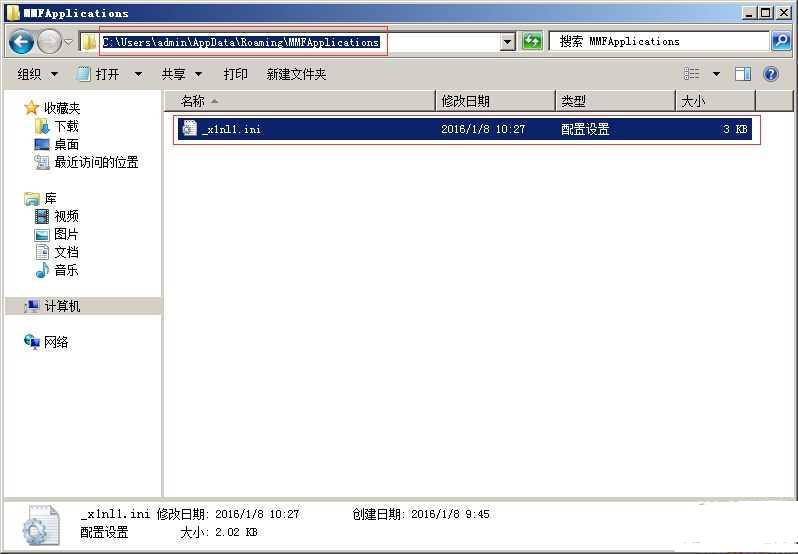This screenshot has height=554, width=798.
Task: Open recent locations dropdown beside navigation arrows
Action: pos(69,42)
